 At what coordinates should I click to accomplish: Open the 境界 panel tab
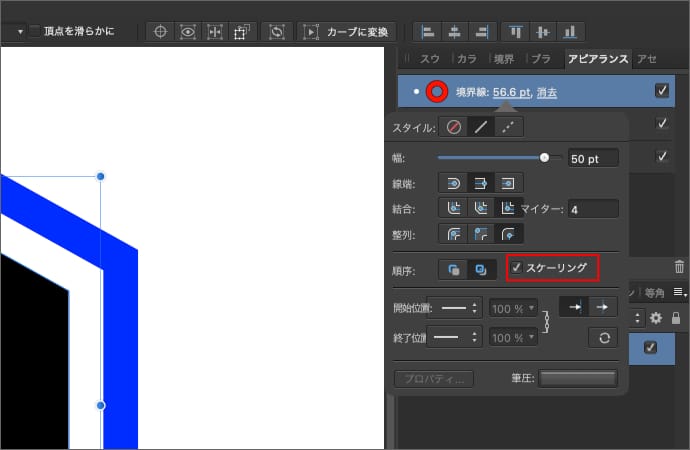click(x=505, y=59)
